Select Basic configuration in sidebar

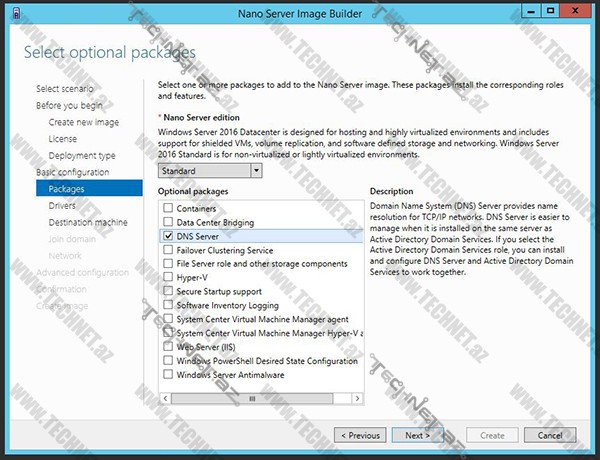click(73, 172)
